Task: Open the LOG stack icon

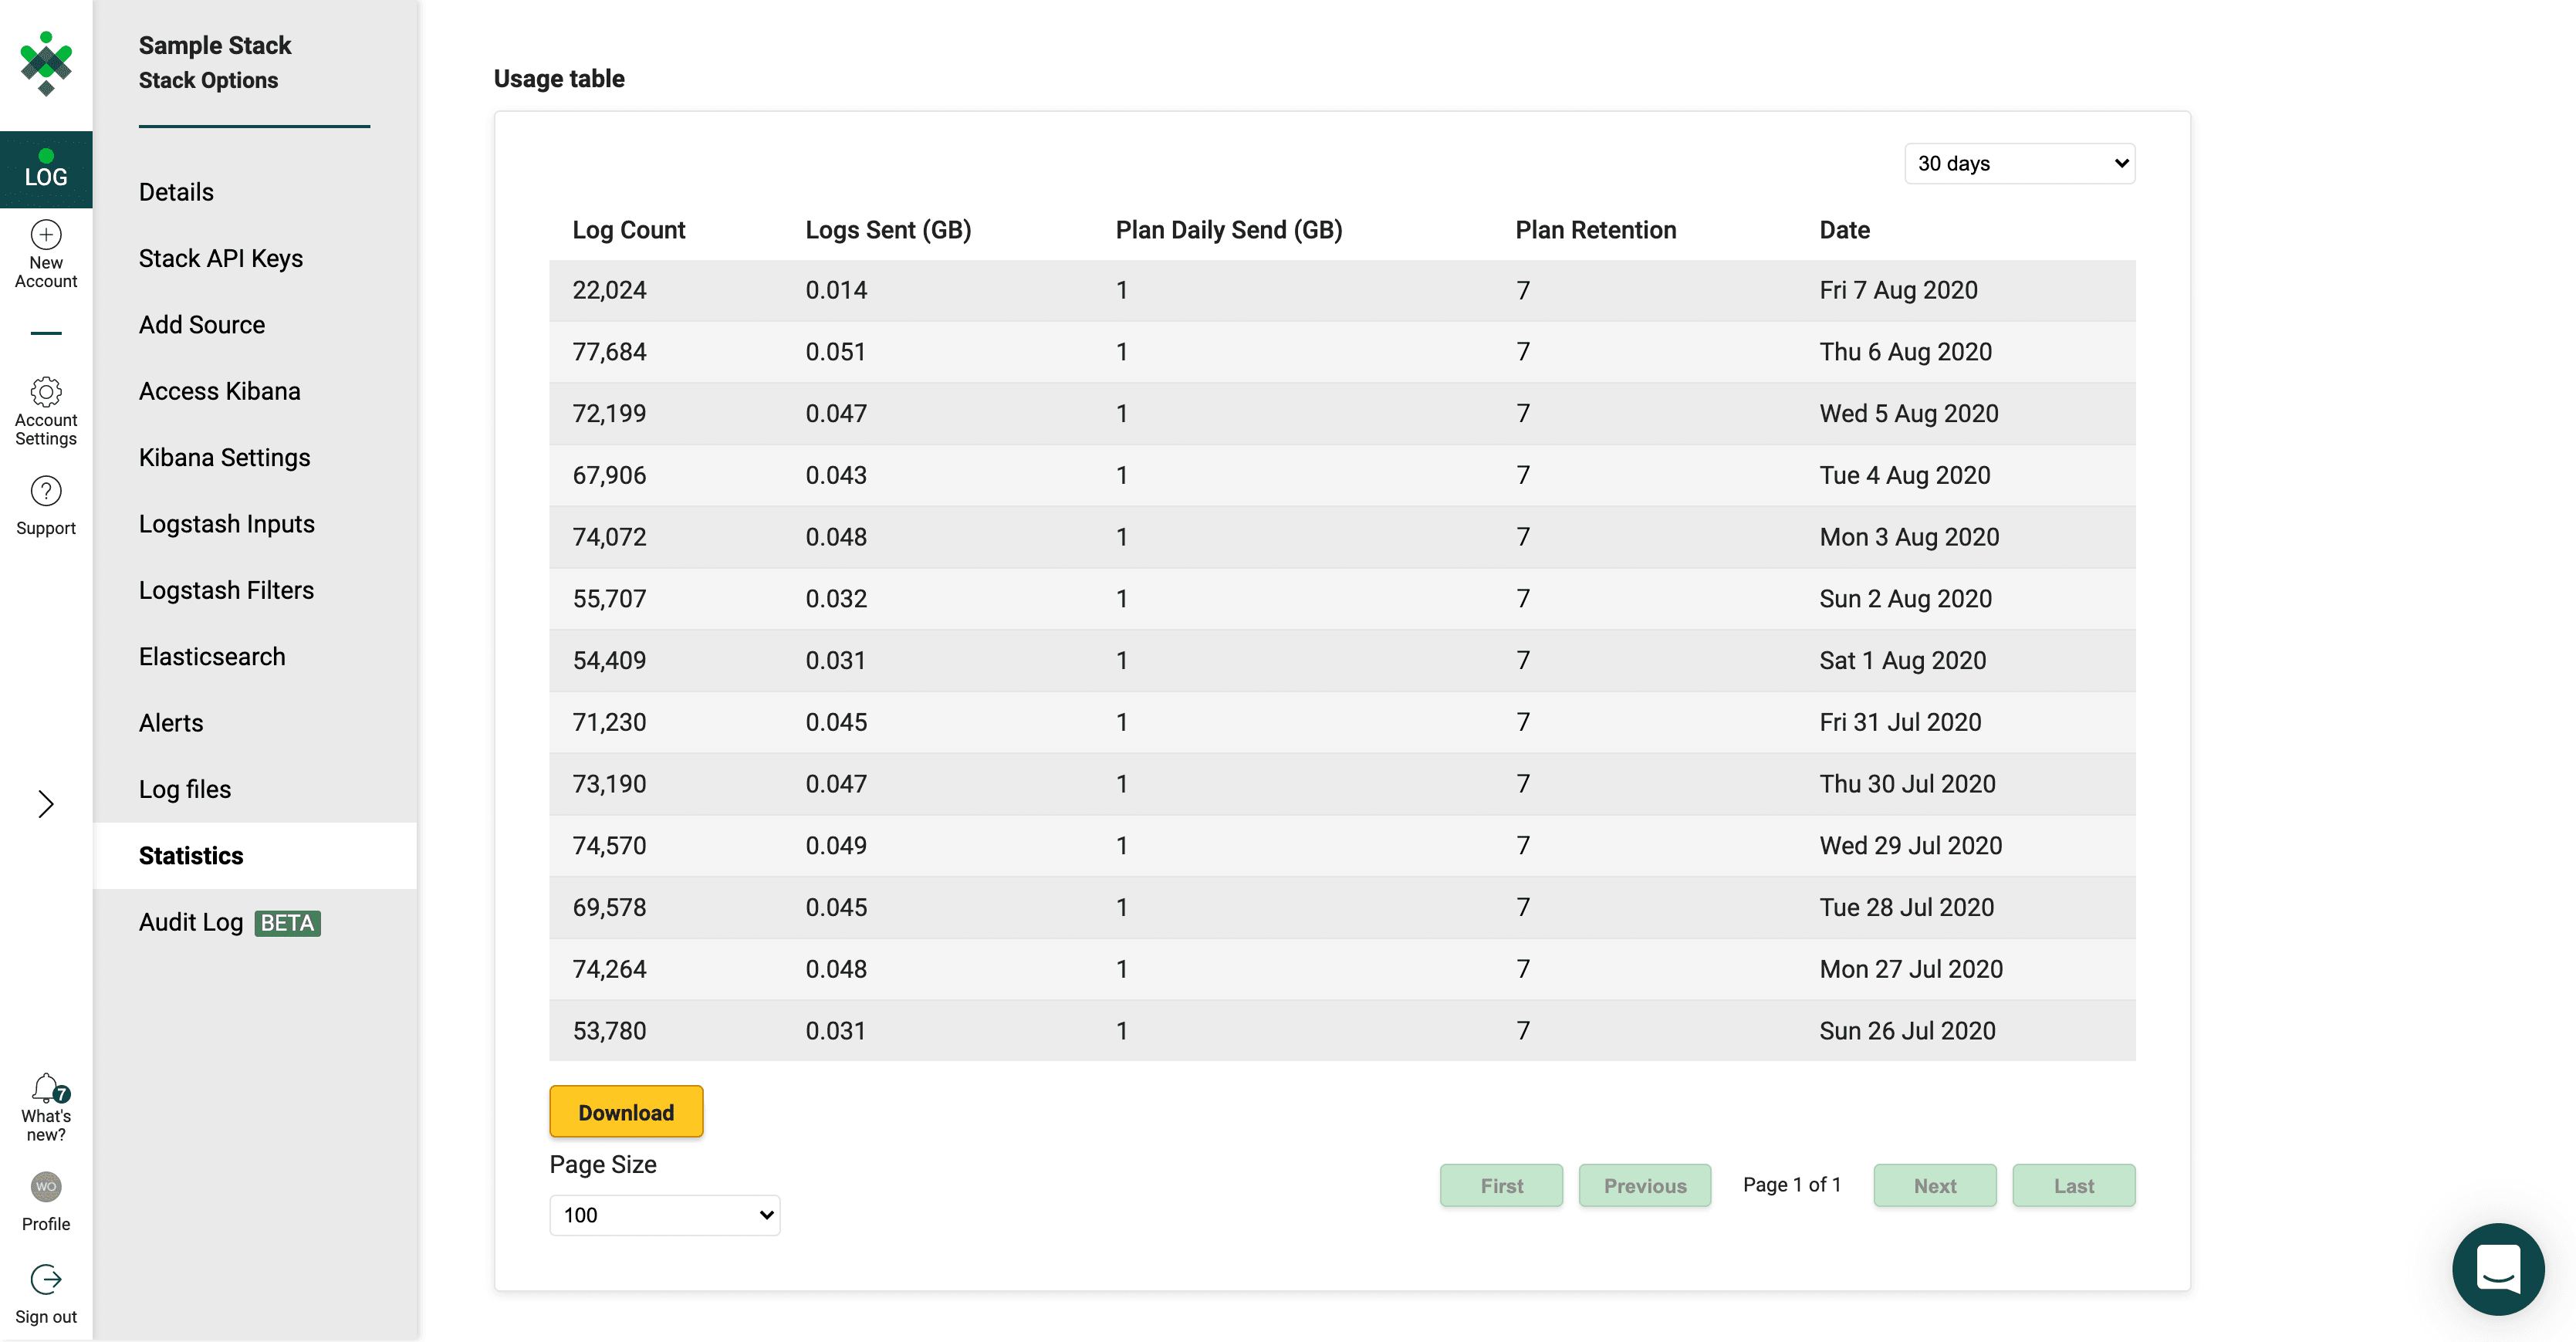Action: point(46,169)
